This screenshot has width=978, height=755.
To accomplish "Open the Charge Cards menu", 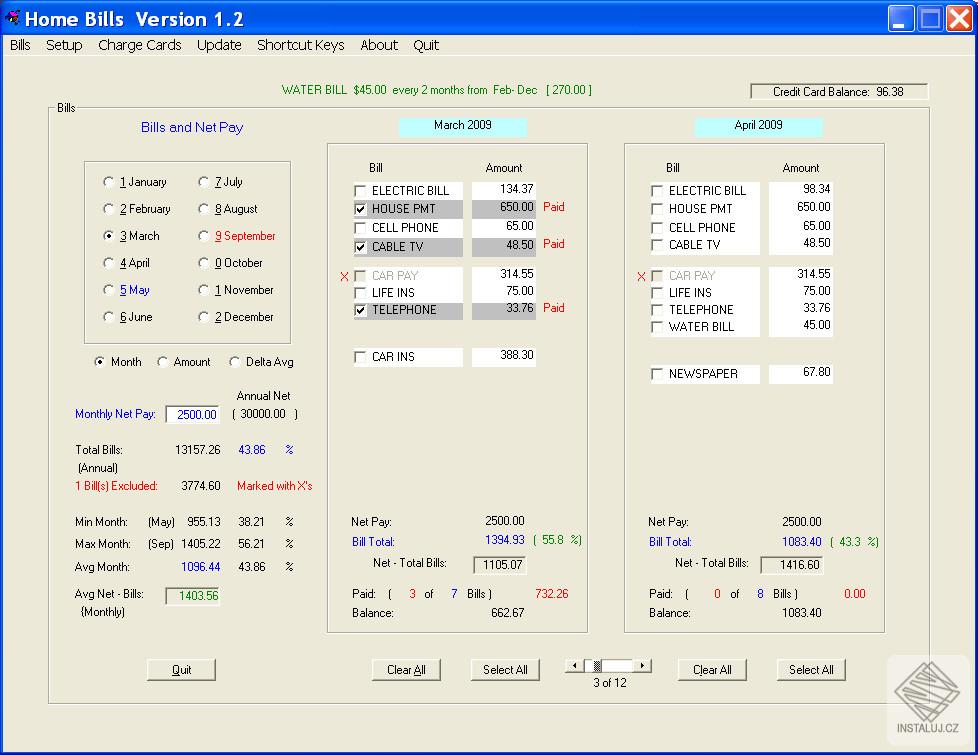I will (140, 45).
